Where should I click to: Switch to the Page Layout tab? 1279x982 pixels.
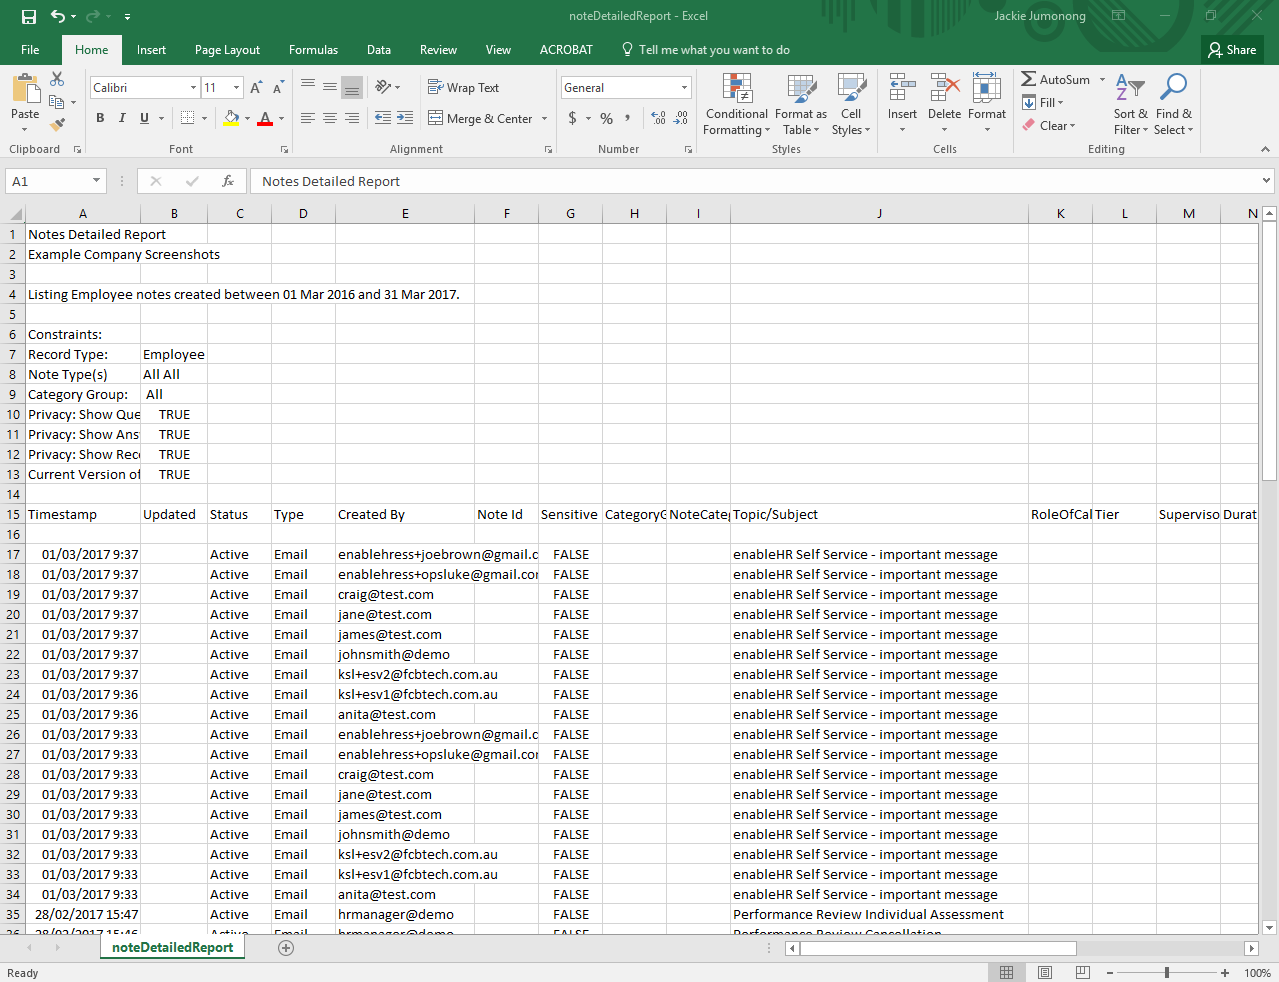227,50
